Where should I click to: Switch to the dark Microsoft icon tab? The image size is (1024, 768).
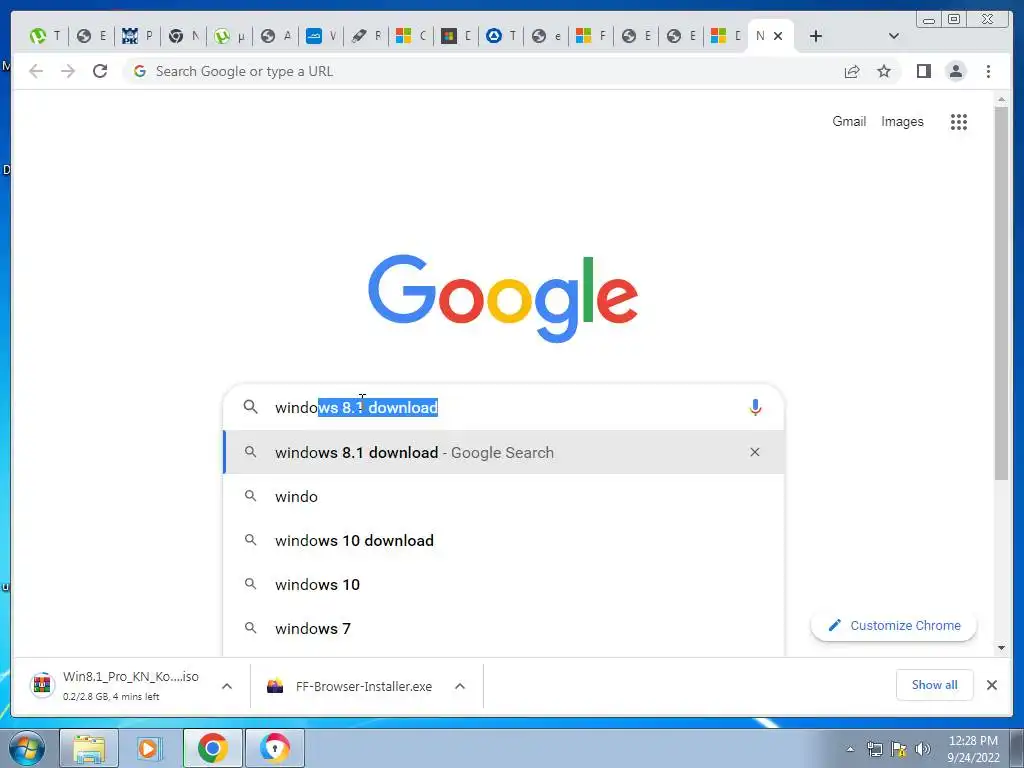456,36
